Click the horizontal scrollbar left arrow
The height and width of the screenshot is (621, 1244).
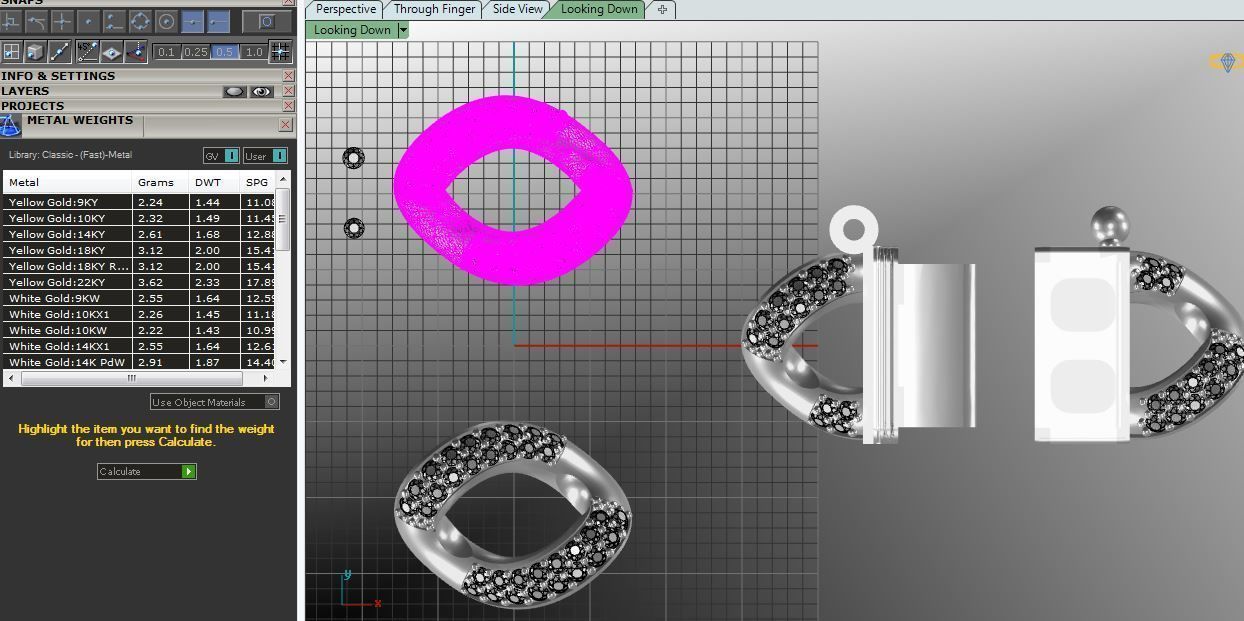pos(12,378)
